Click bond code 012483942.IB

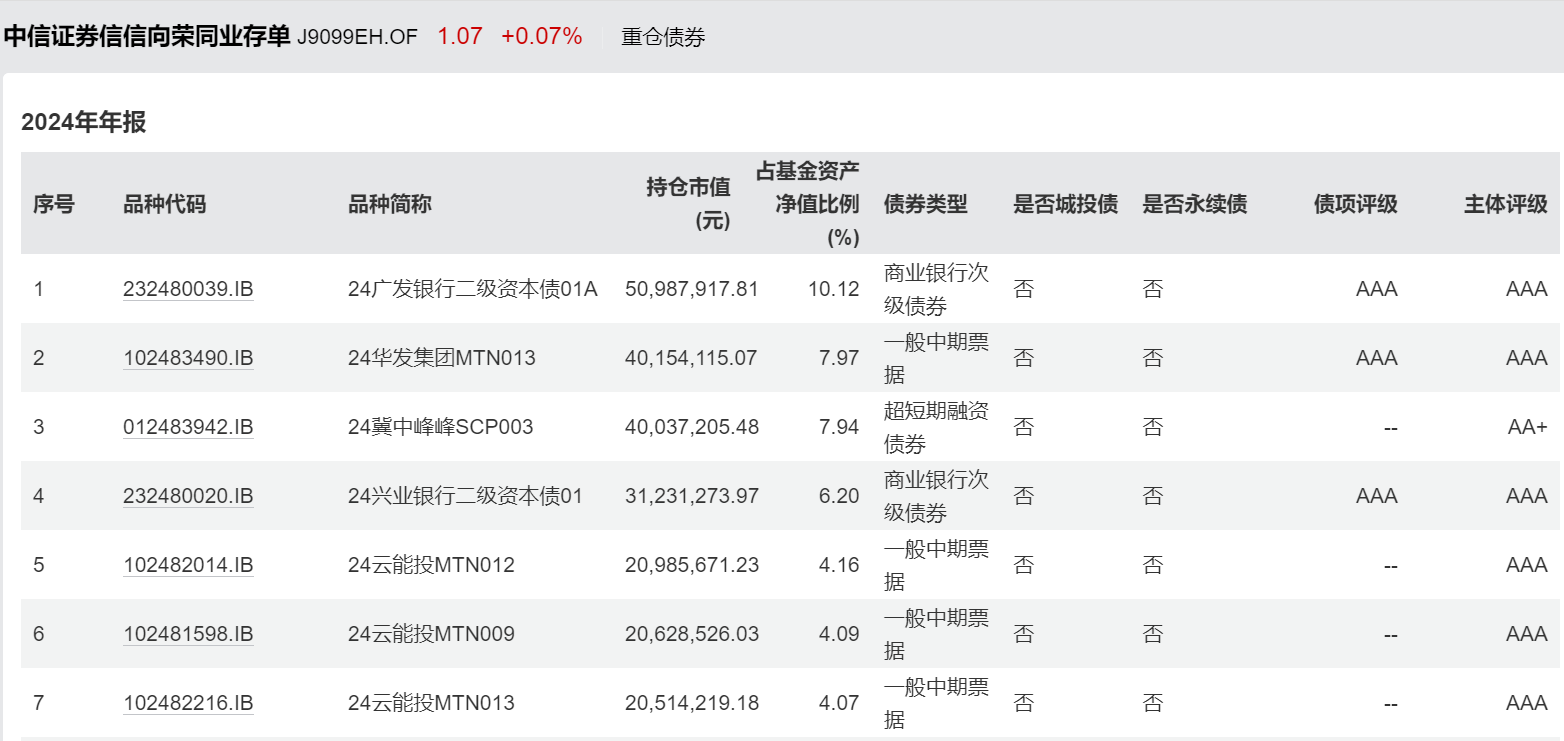tap(188, 428)
